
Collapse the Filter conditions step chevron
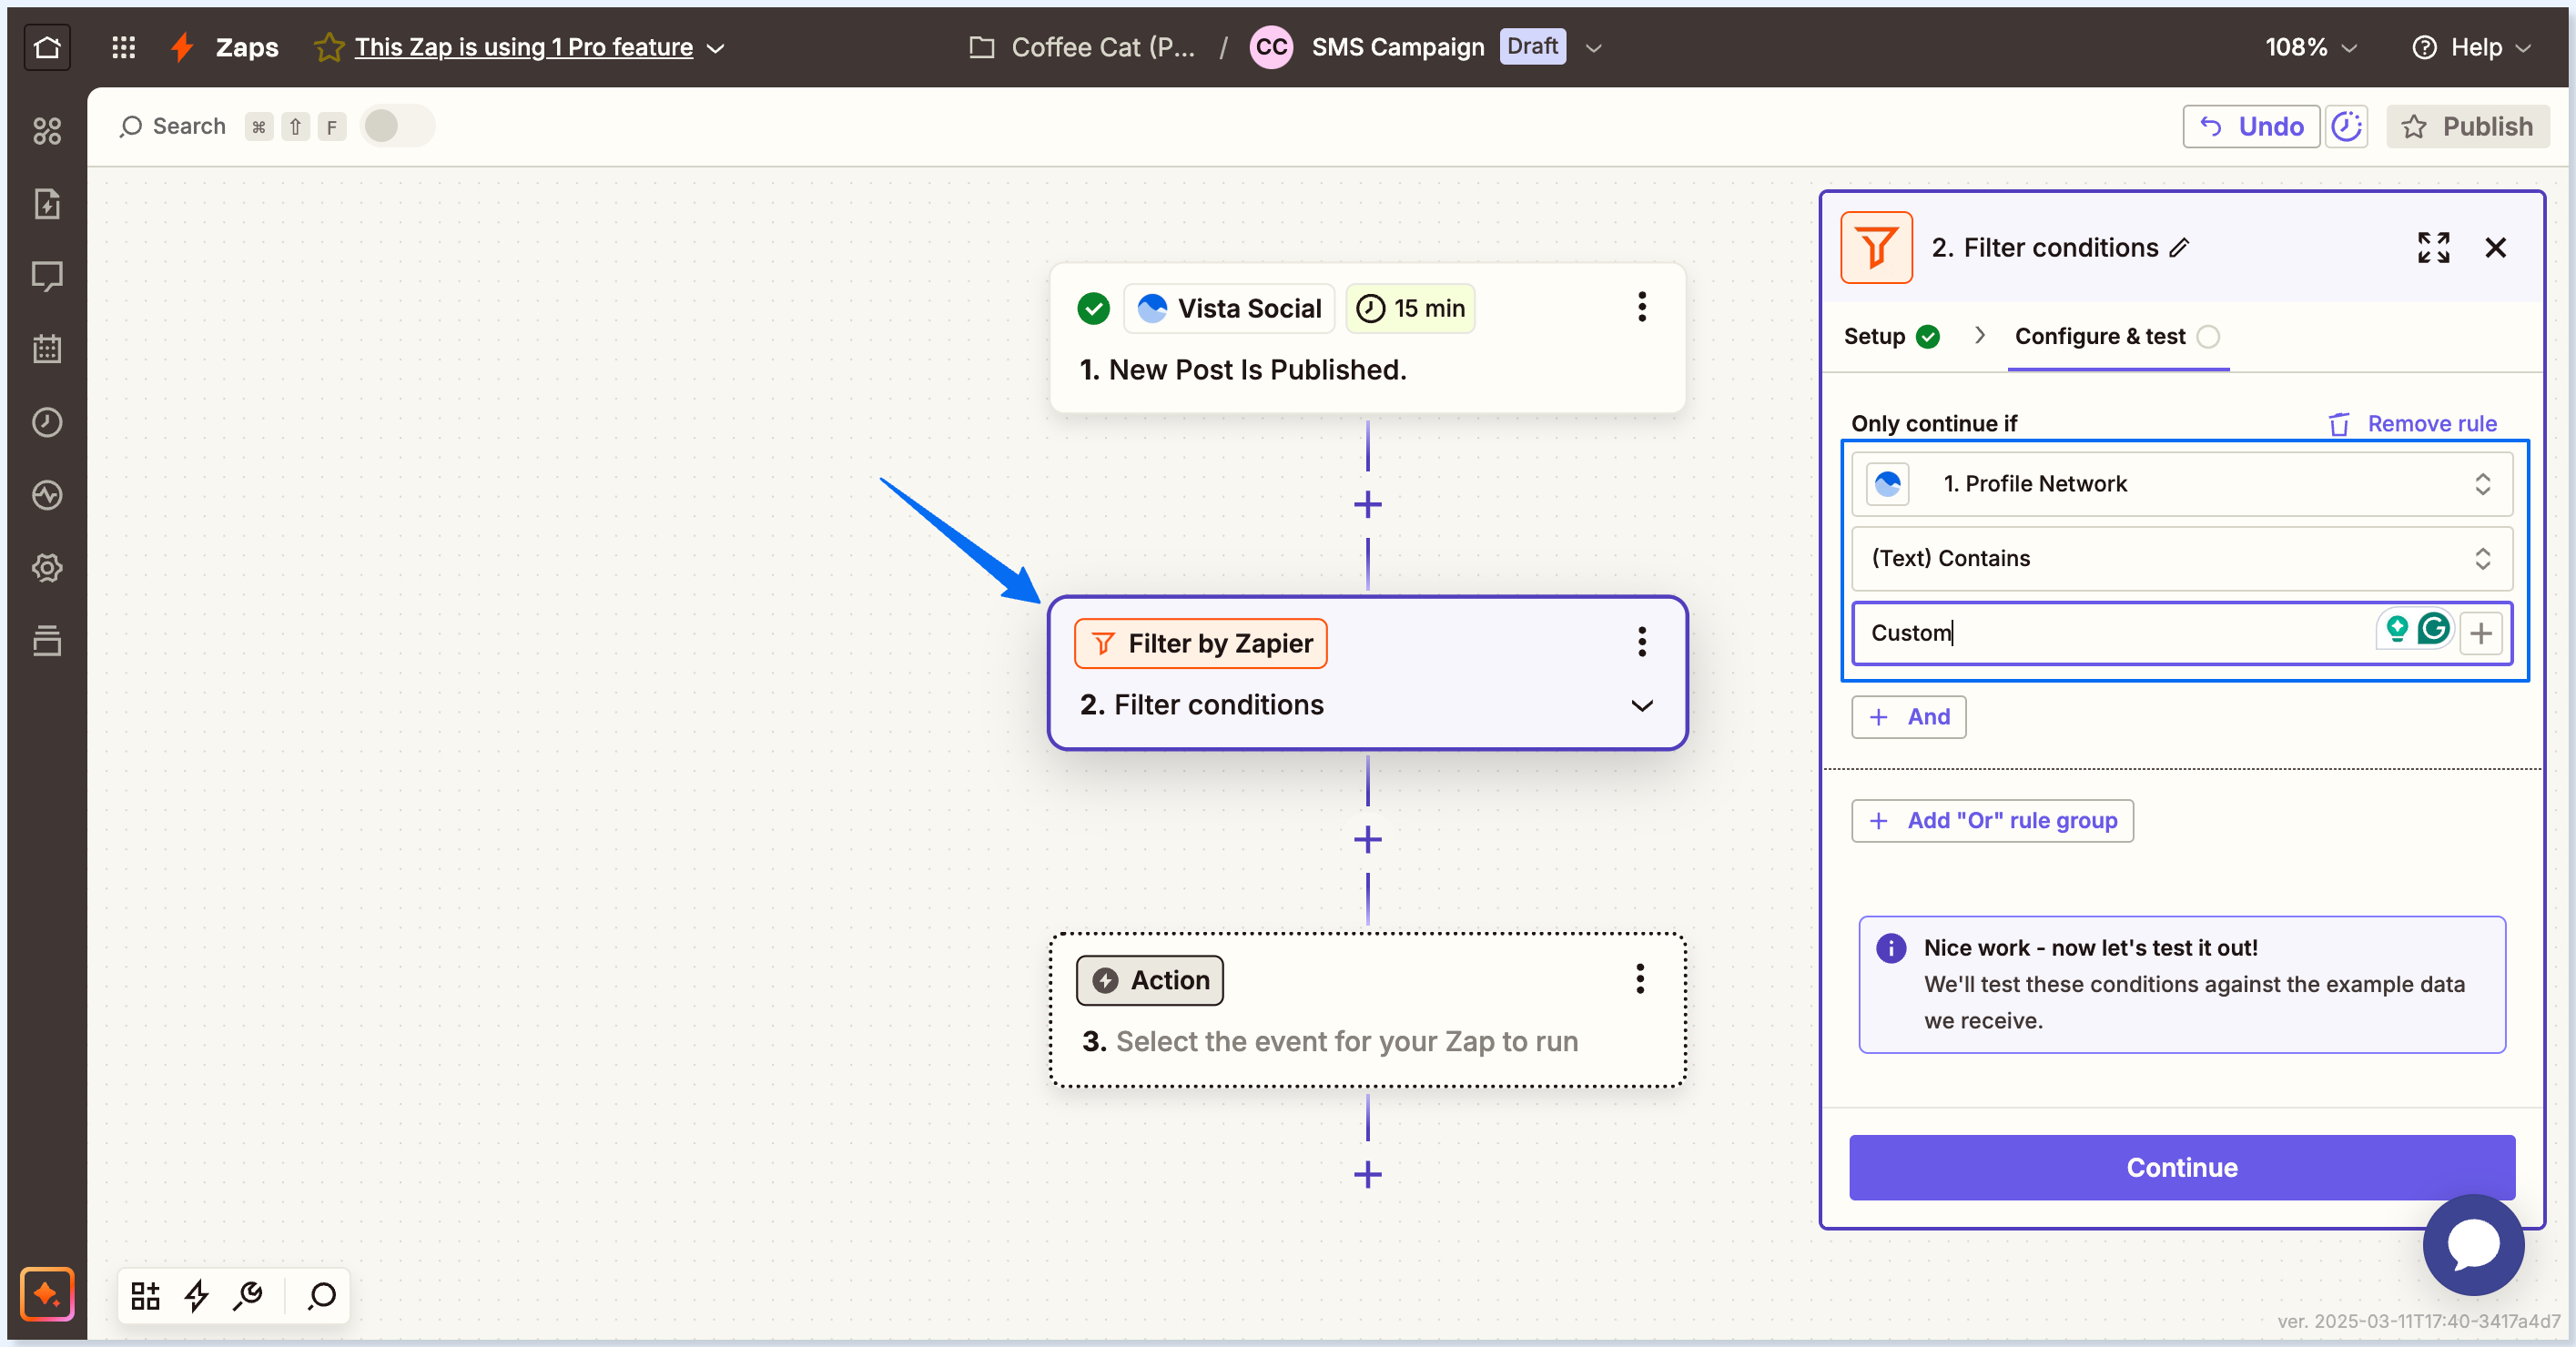coord(1641,706)
